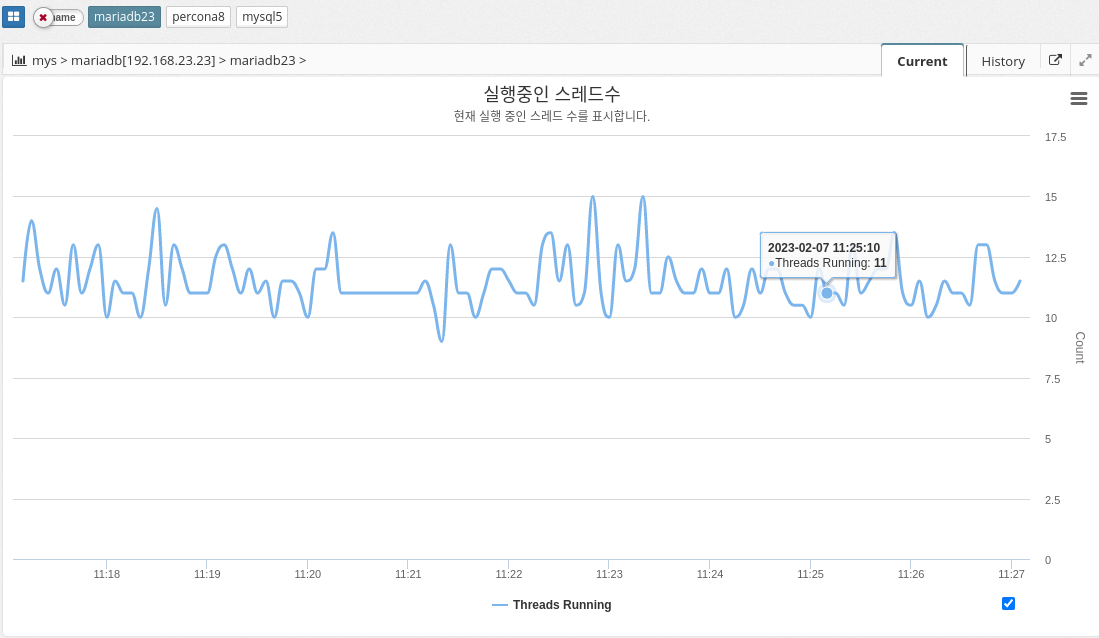Open the History tab
The image size is (1099, 638).
click(1003, 61)
